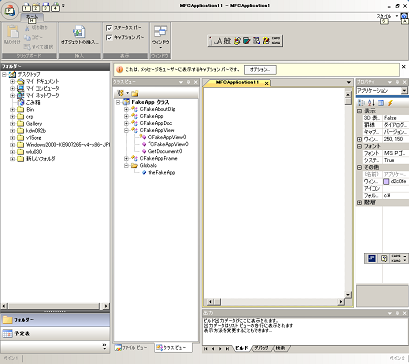Select the 新しいフォルダ folder
This screenshot has height=364, width=409.
coord(37,159)
